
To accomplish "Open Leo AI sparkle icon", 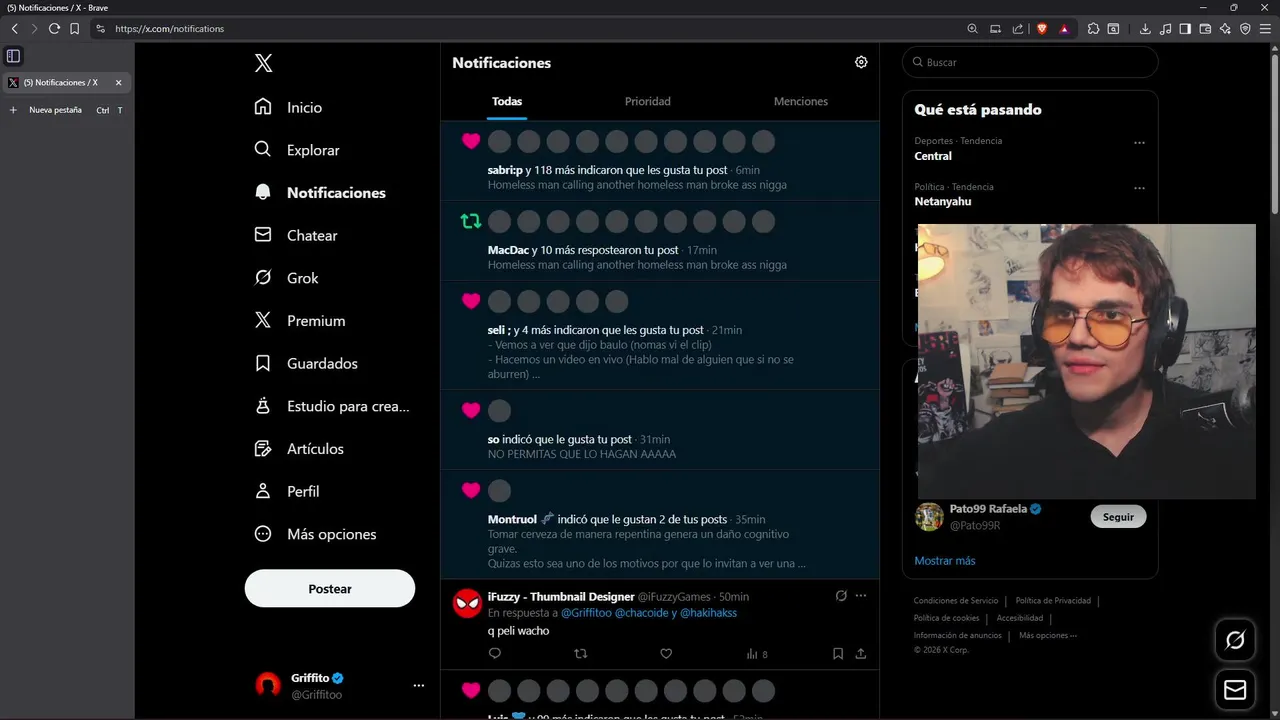I will (1225, 29).
